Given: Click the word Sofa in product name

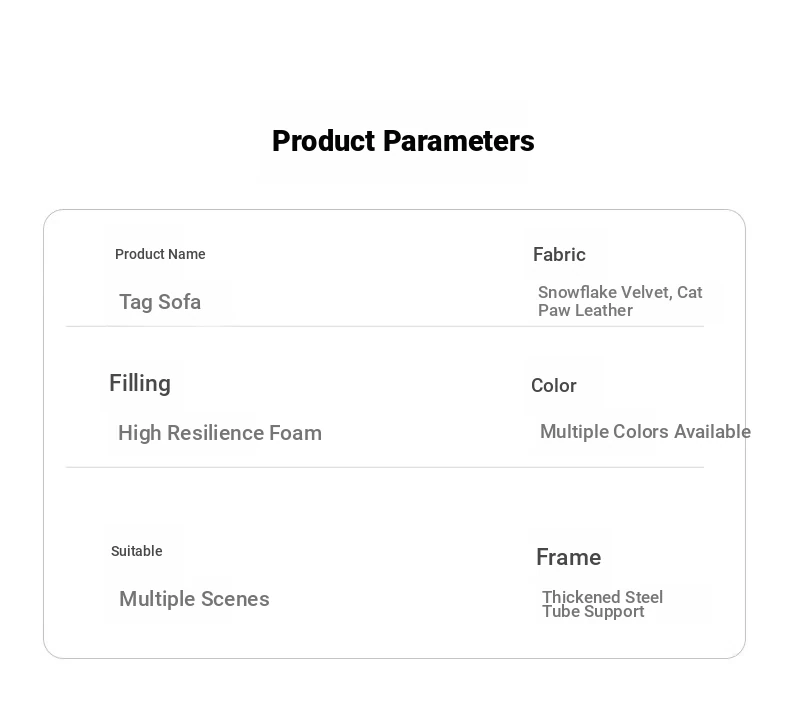Looking at the screenshot, I should pos(180,302).
